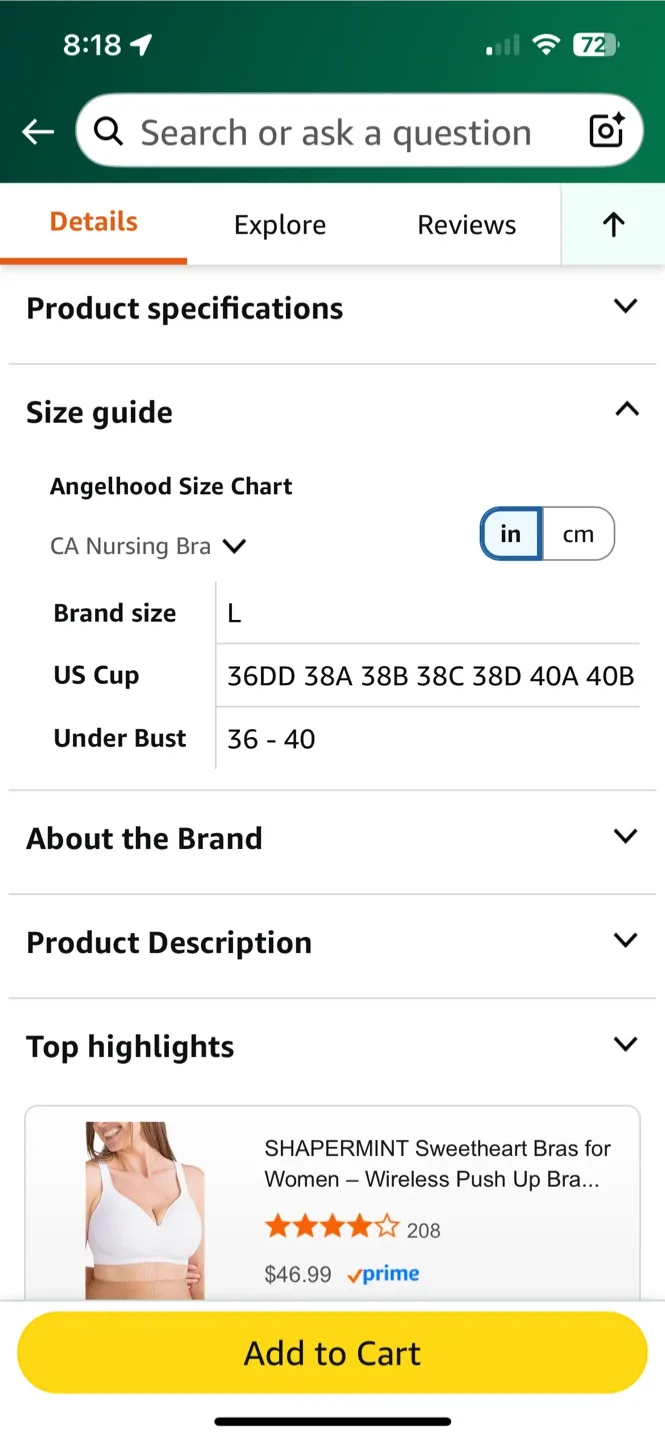Open the Explore tab
Image resolution: width=665 pixels, height=1440 pixels.
[280, 225]
